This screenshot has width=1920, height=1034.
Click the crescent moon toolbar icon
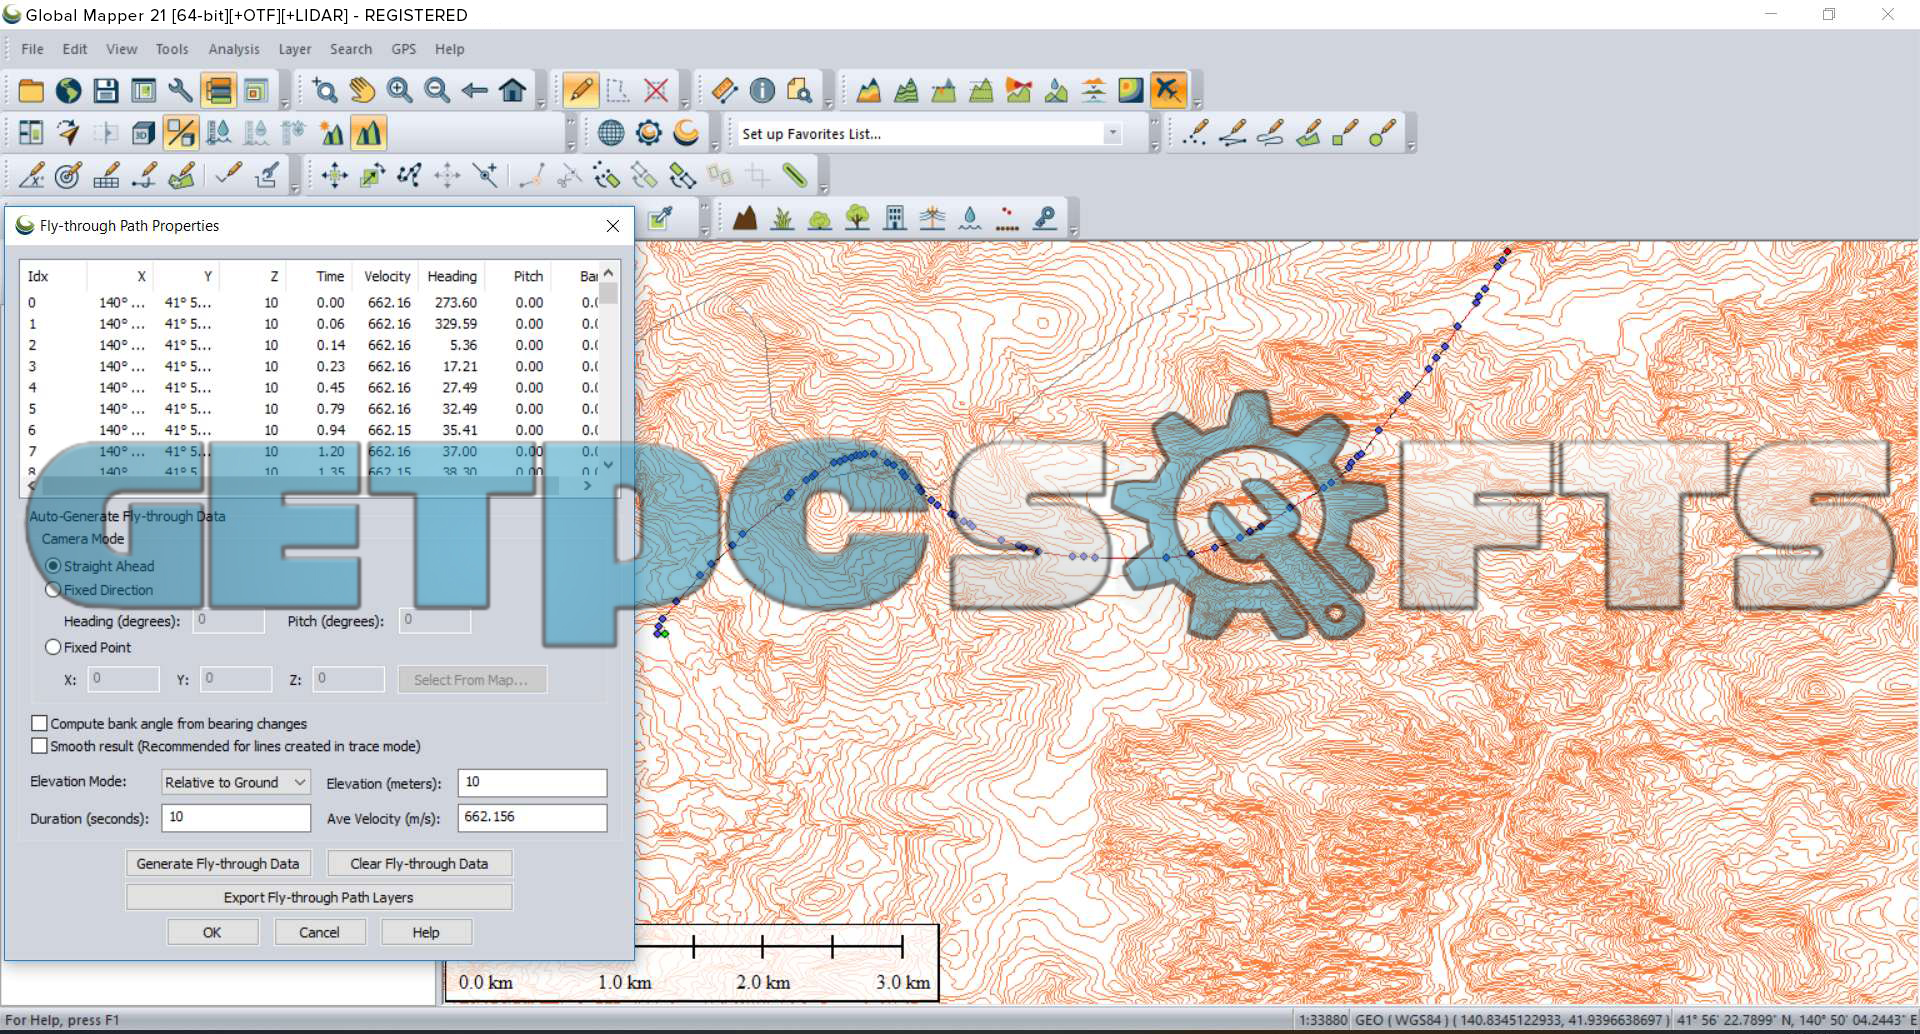686,133
